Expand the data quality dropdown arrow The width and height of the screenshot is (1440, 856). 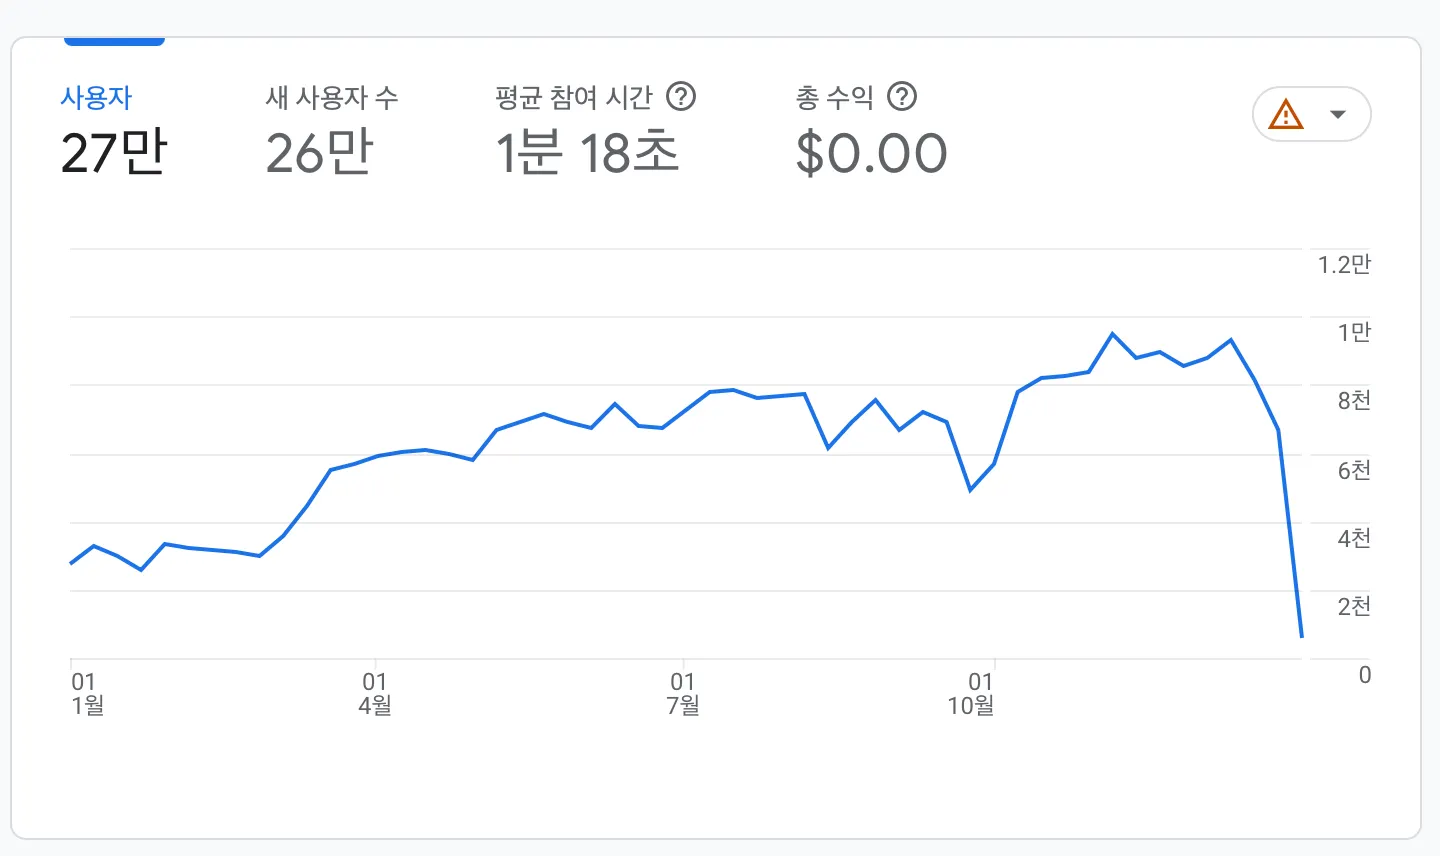pos(1338,115)
